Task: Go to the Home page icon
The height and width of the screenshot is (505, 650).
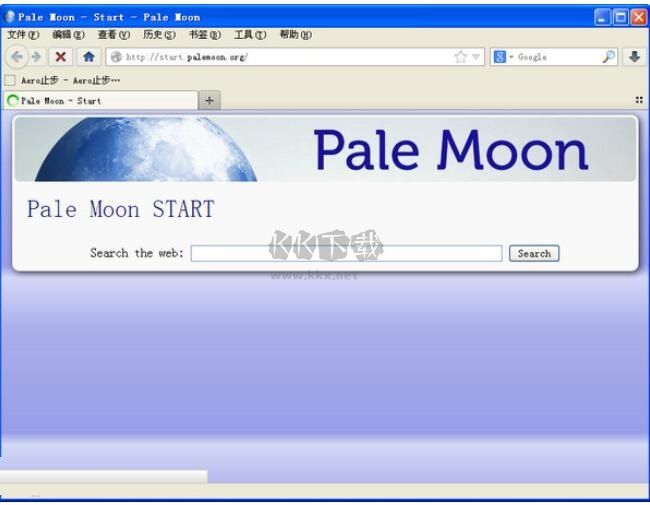Action: (x=88, y=57)
